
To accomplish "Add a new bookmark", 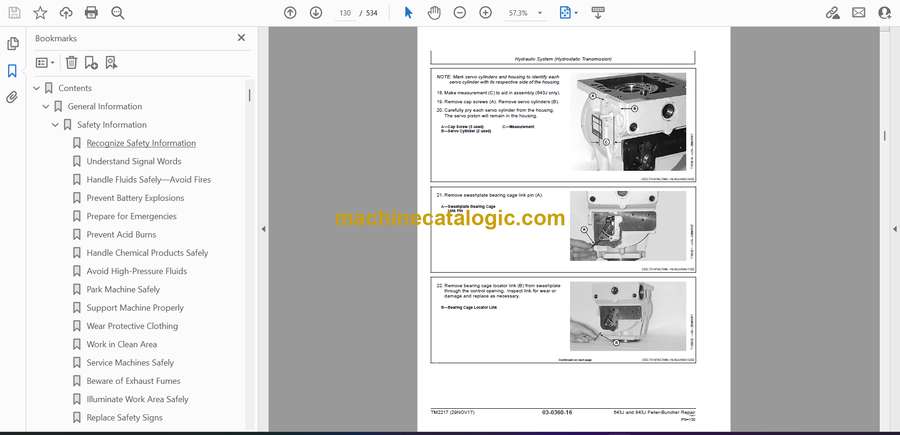I will [x=91, y=63].
